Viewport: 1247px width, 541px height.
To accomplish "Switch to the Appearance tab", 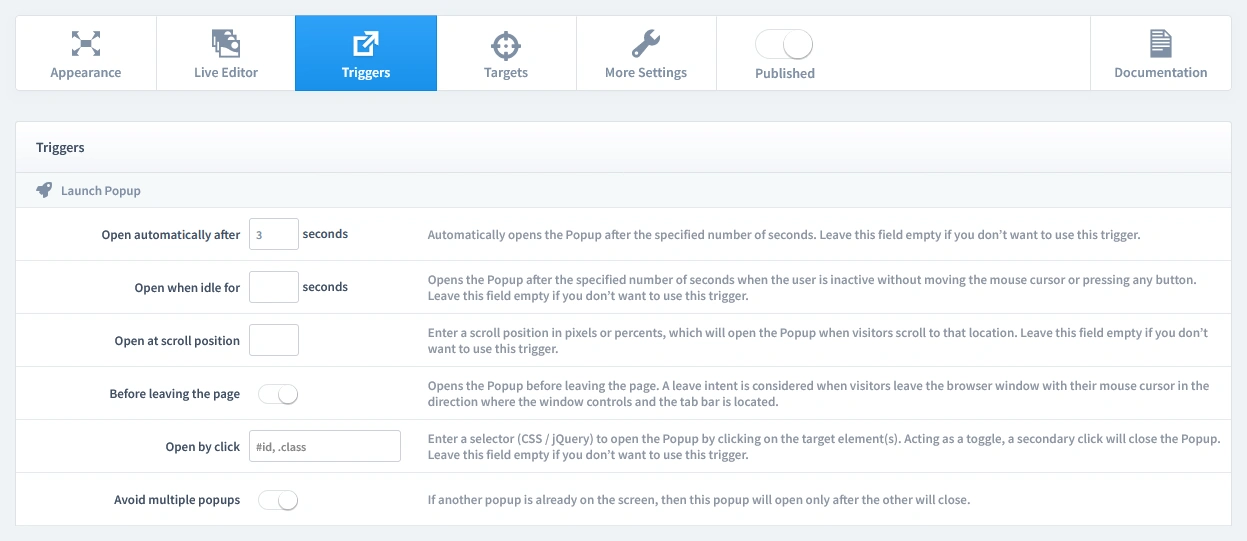I will [x=86, y=72].
